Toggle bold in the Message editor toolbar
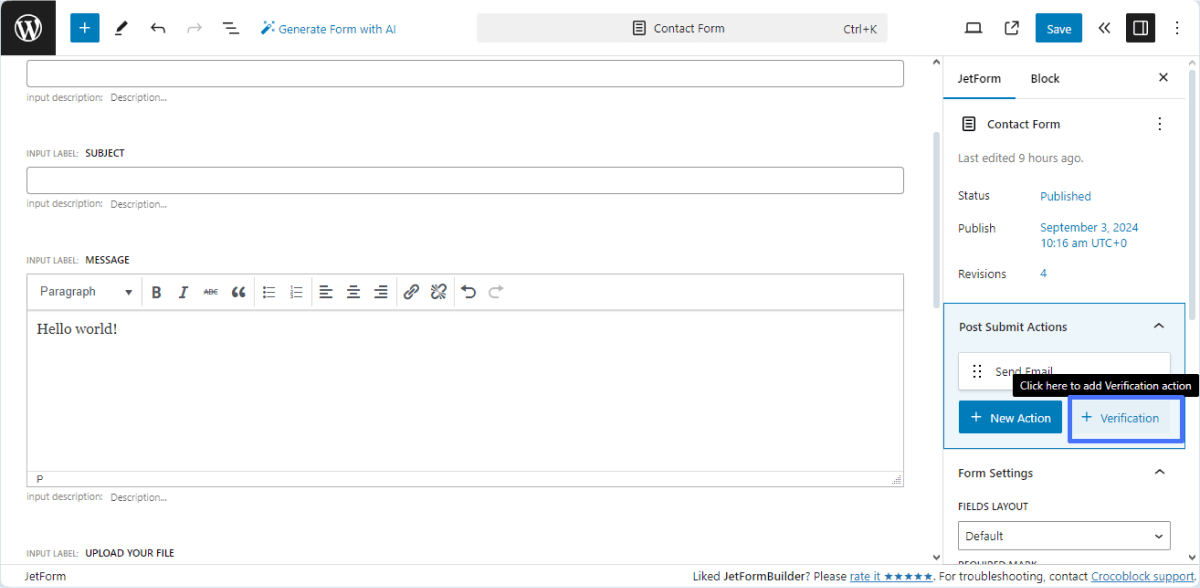This screenshot has height=588, width=1200. point(156,291)
